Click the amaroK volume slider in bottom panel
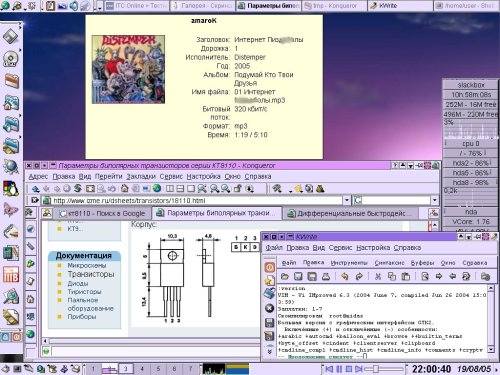500x375 pixels. (x=384, y=369)
